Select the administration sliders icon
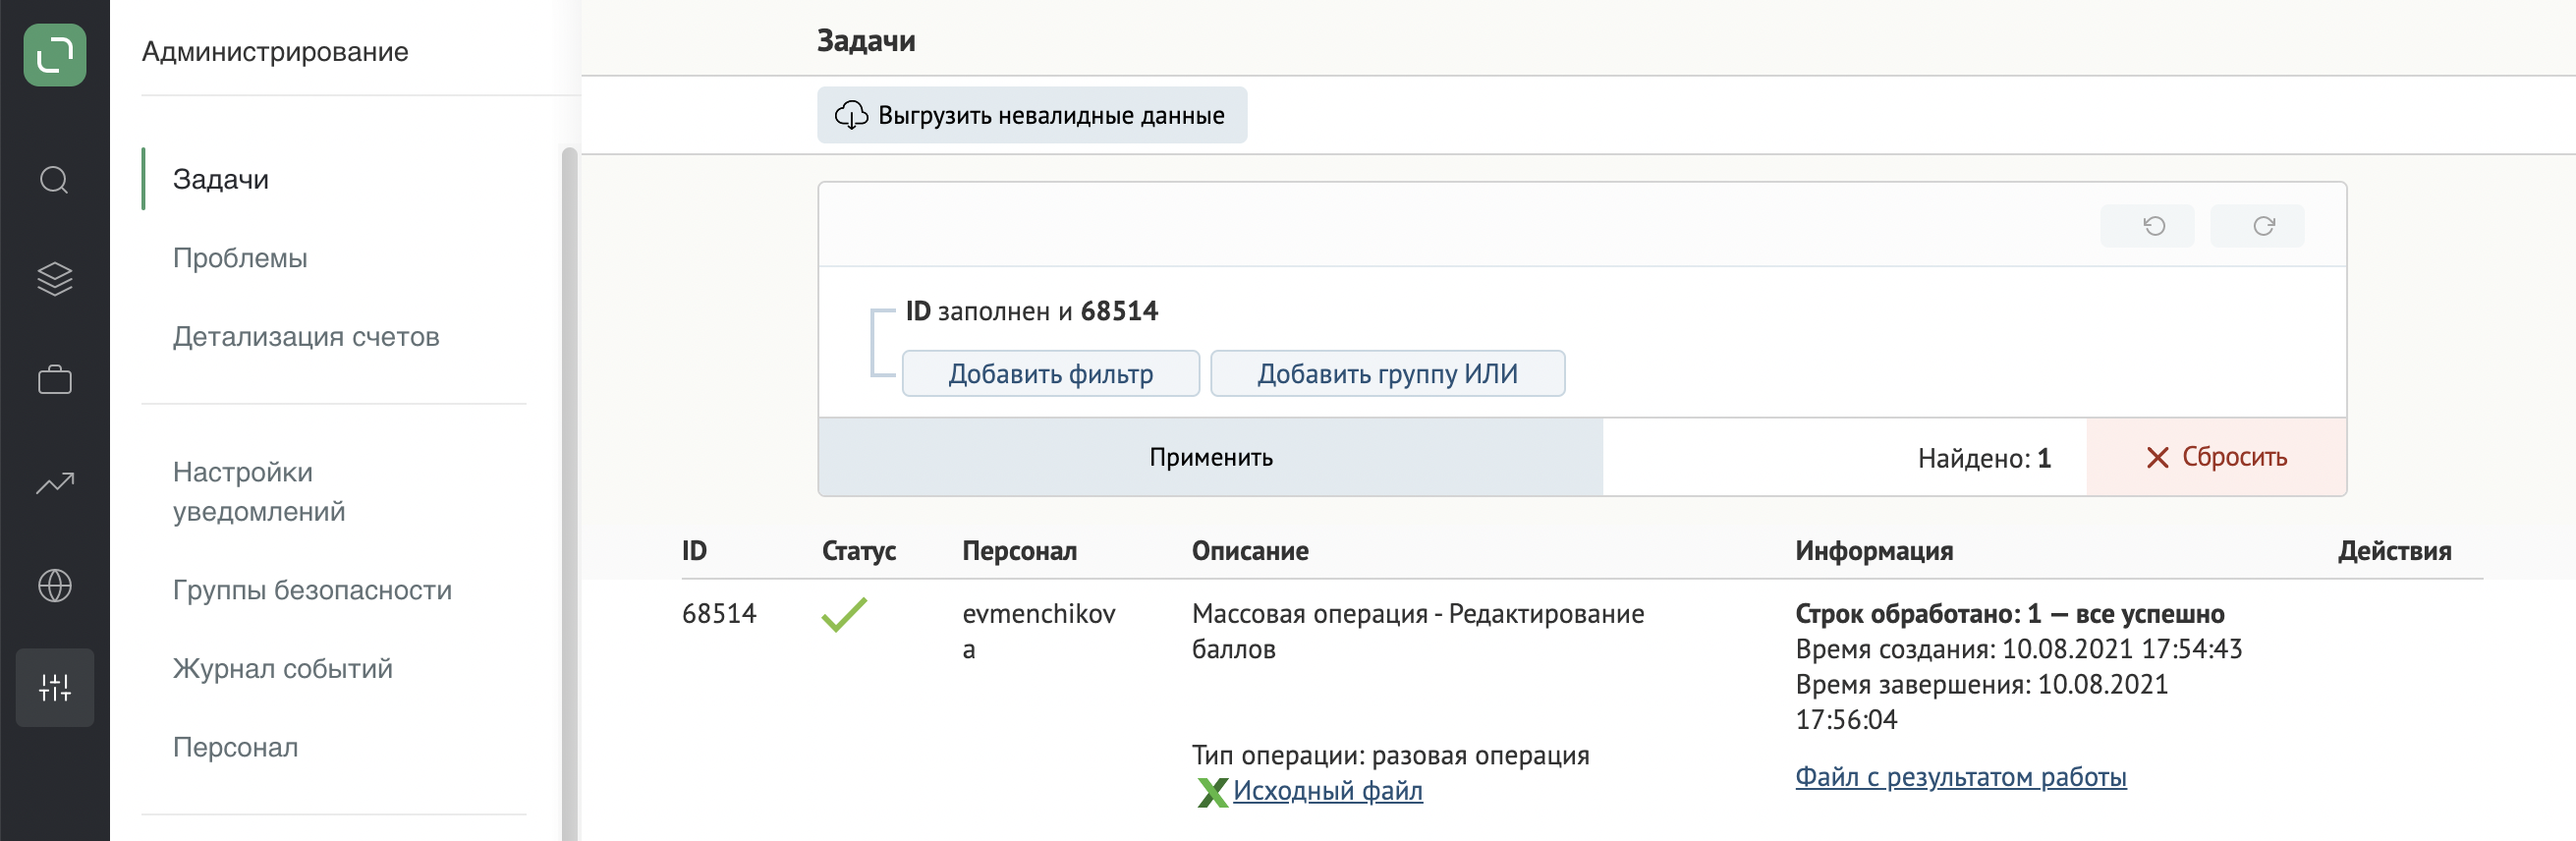This screenshot has width=2576, height=841. point(54,687)
